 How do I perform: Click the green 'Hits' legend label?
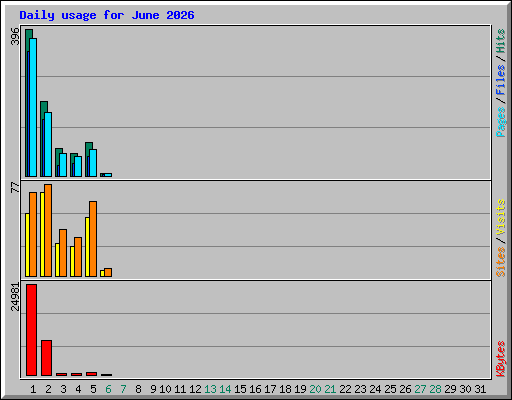pyautogui.click(x=500, y=41)
